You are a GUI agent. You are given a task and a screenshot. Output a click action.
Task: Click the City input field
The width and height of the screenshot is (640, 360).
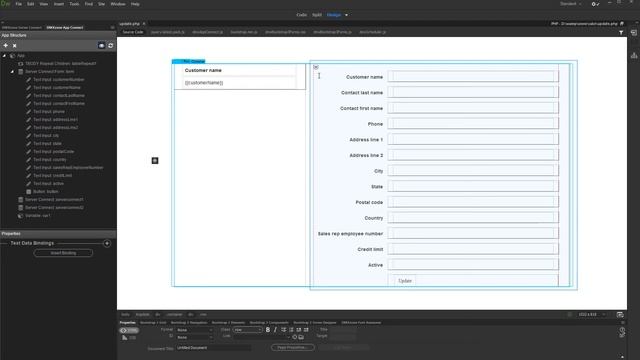coord(473,171)
